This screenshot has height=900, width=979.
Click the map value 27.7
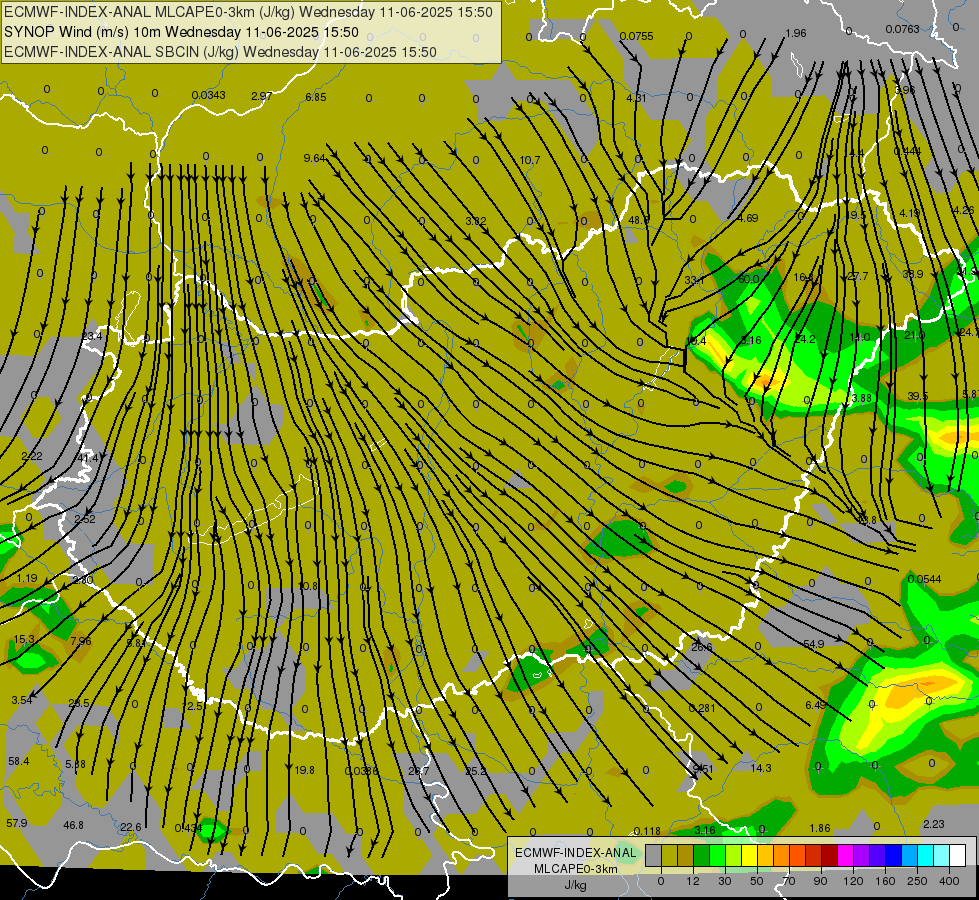point(858,277)
